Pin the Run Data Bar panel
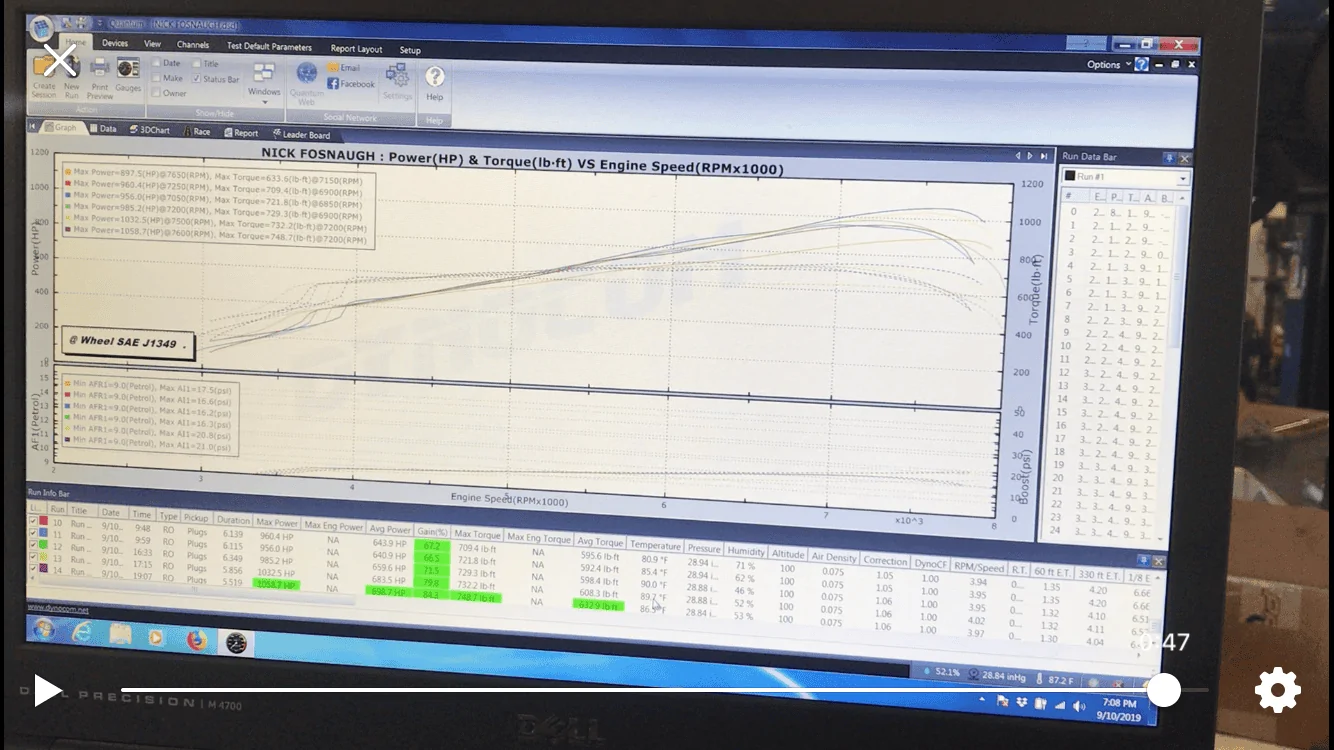Viewport: 1334px width, 750px height. click(1169, 158)
